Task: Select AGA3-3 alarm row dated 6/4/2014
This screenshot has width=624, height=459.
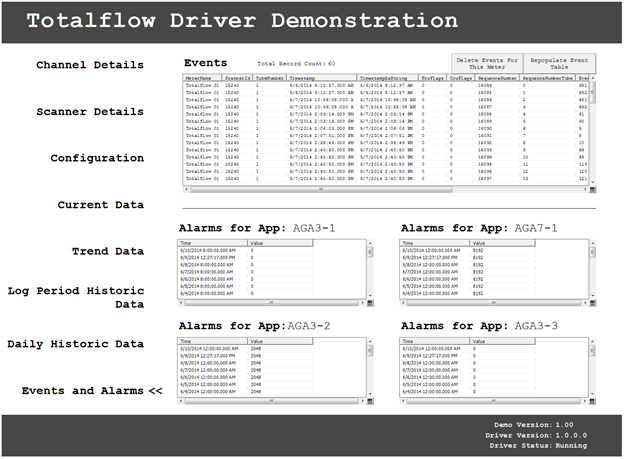Action: 468,392
